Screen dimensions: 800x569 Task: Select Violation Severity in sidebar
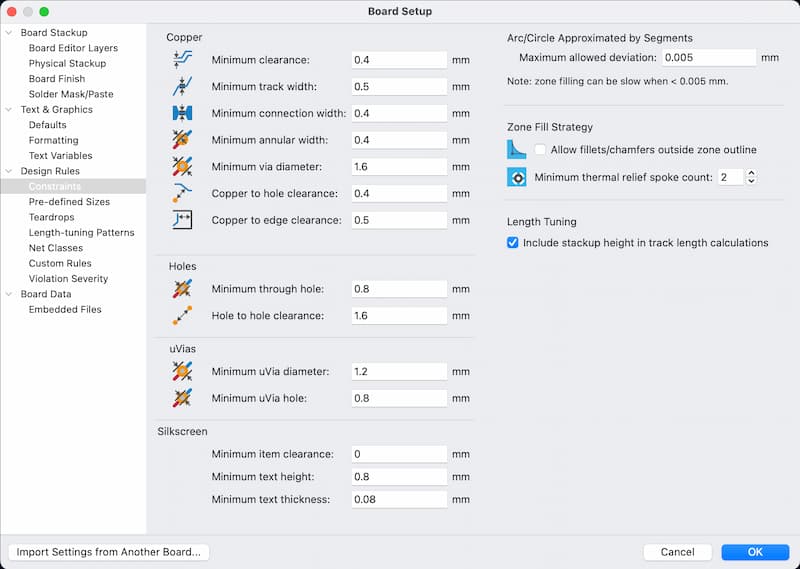[x=68, y=279]
